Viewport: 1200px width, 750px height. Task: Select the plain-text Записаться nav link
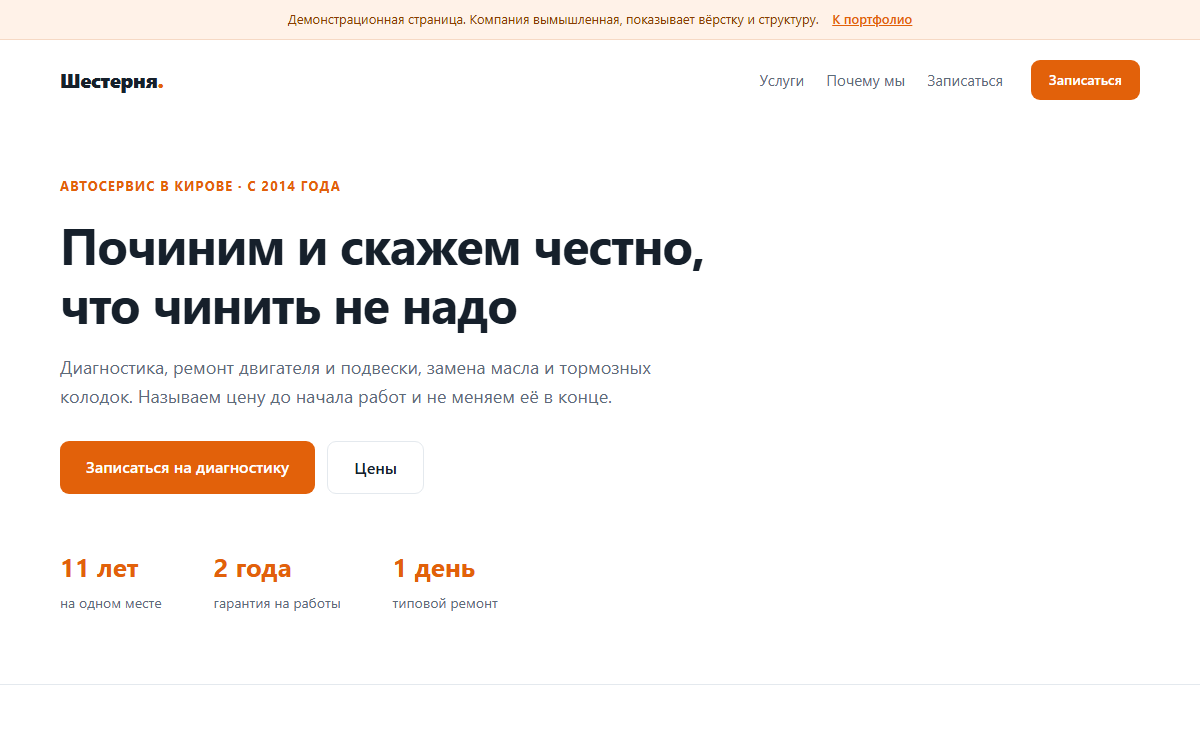click(965, 81)
